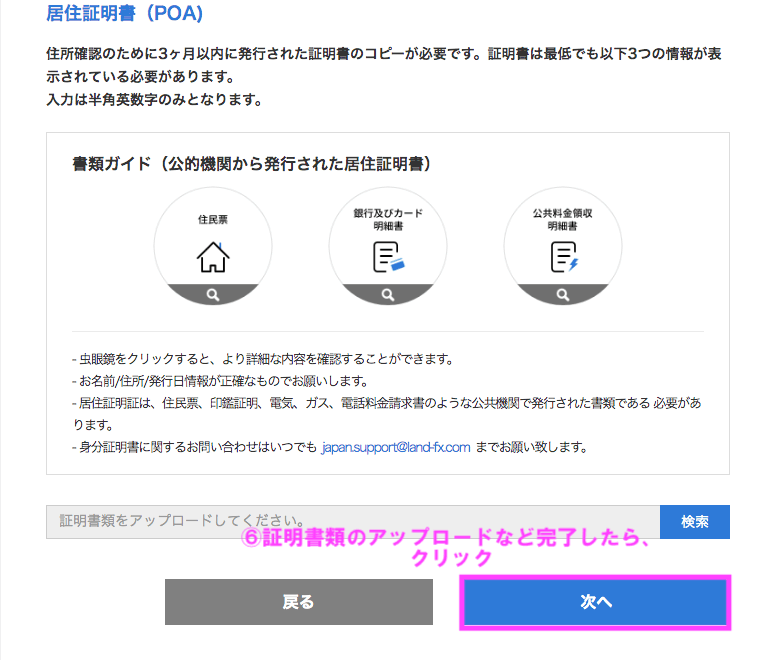Screen dimensions: 770x660
Task: Click the 書類ガイド section heading
Action: click(x=251, y=164)
